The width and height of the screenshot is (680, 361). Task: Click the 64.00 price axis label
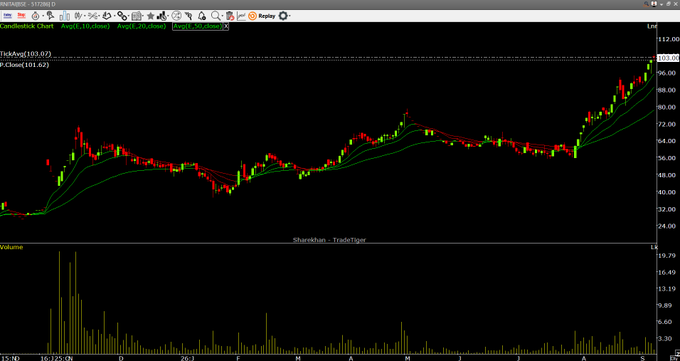[x=668, y=141]
